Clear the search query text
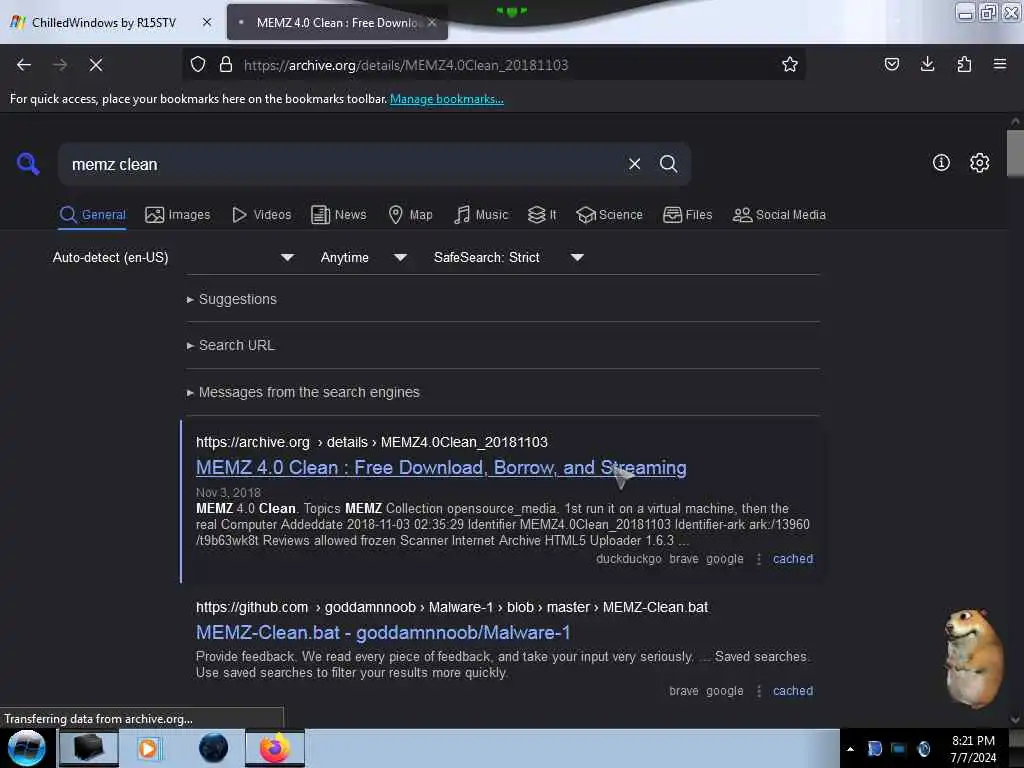Viewport: 1024px width, 768px height. point(634,164)
